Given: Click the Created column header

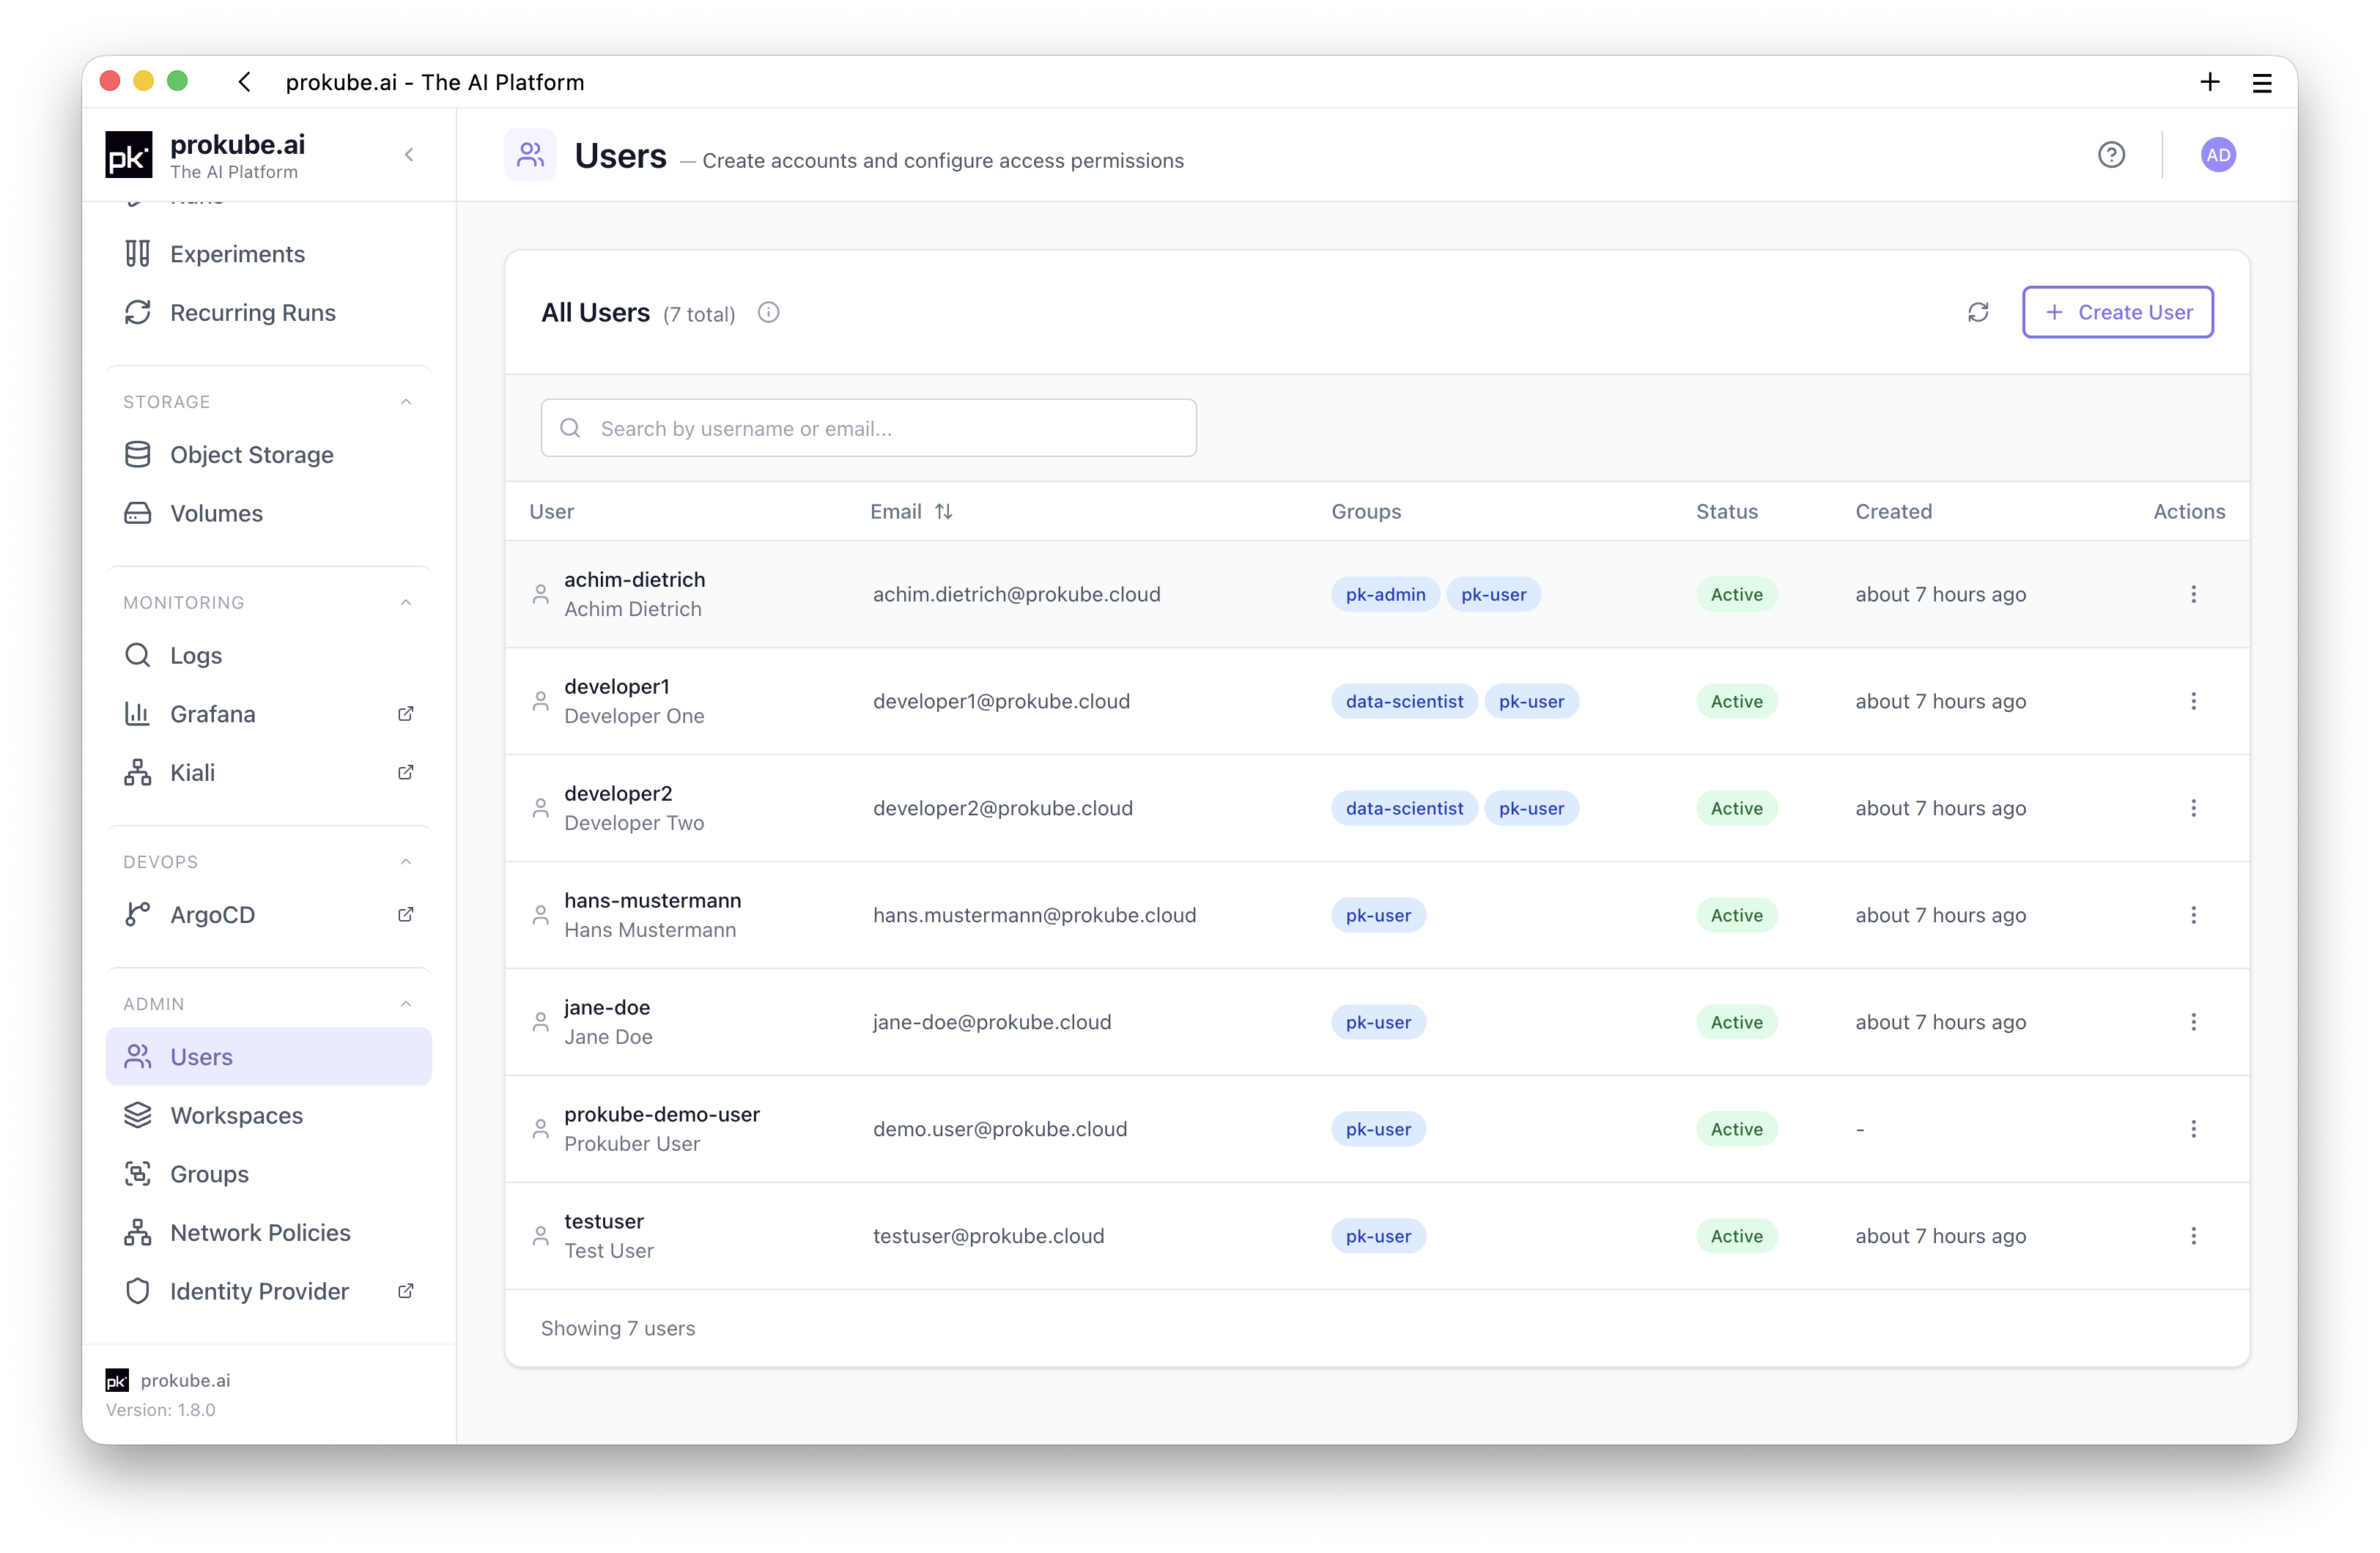Looking at the screenshot, I should click(x=1893, y=511).
